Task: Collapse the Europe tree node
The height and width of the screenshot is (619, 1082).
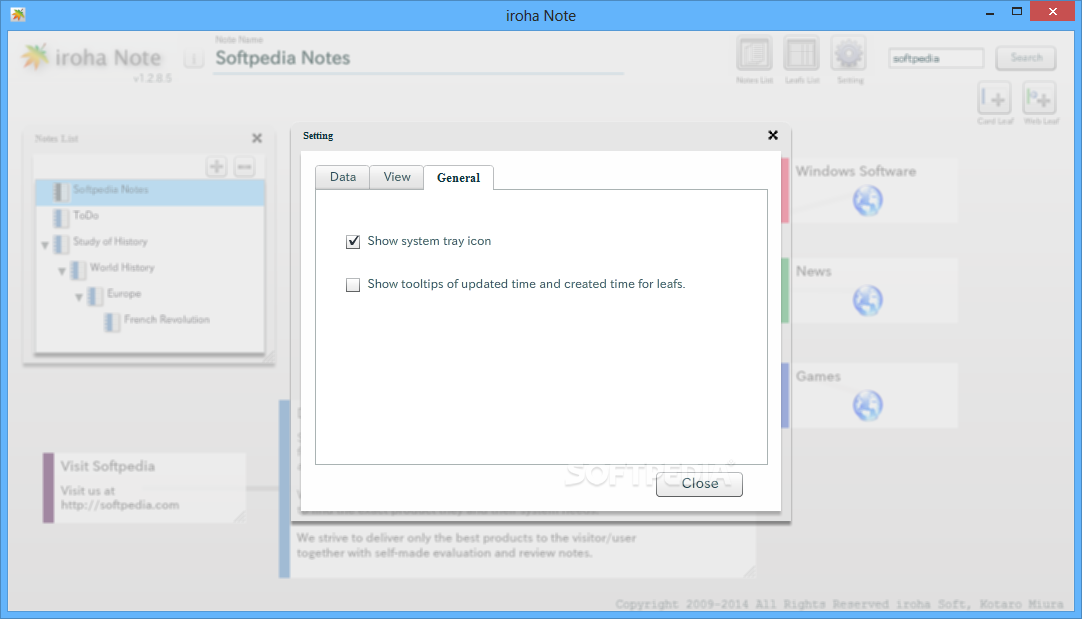Action: (x=79, y=297)
